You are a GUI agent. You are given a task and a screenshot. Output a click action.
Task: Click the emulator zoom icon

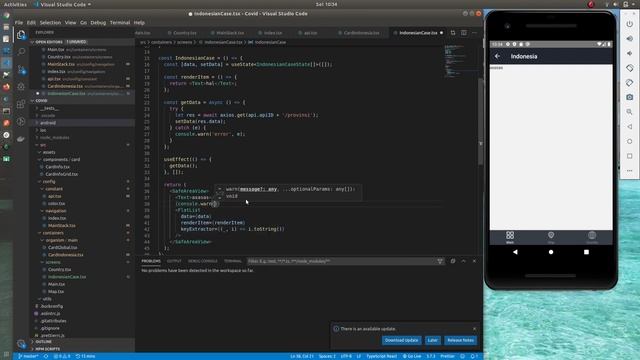[629, 112]
